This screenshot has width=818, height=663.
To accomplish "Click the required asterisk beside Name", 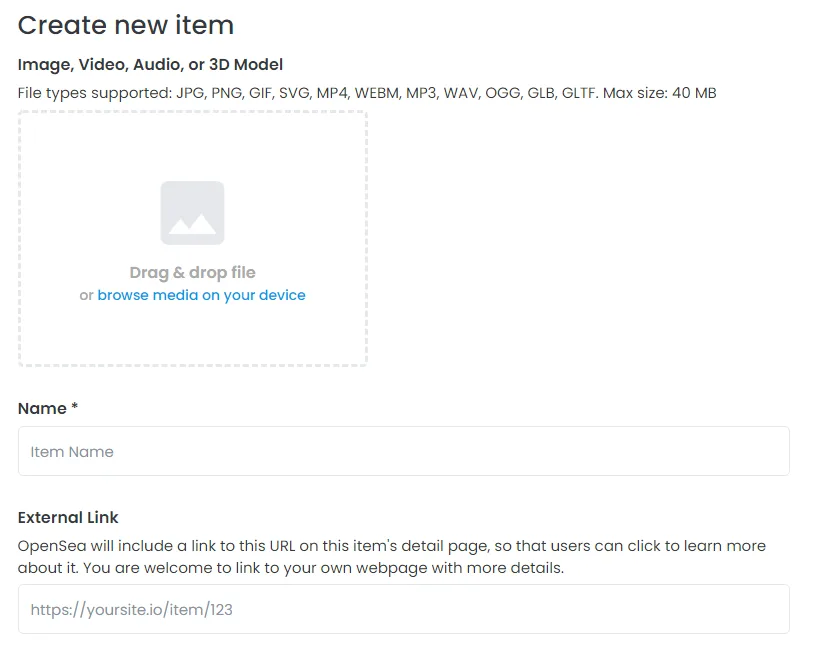I will 75,407.
